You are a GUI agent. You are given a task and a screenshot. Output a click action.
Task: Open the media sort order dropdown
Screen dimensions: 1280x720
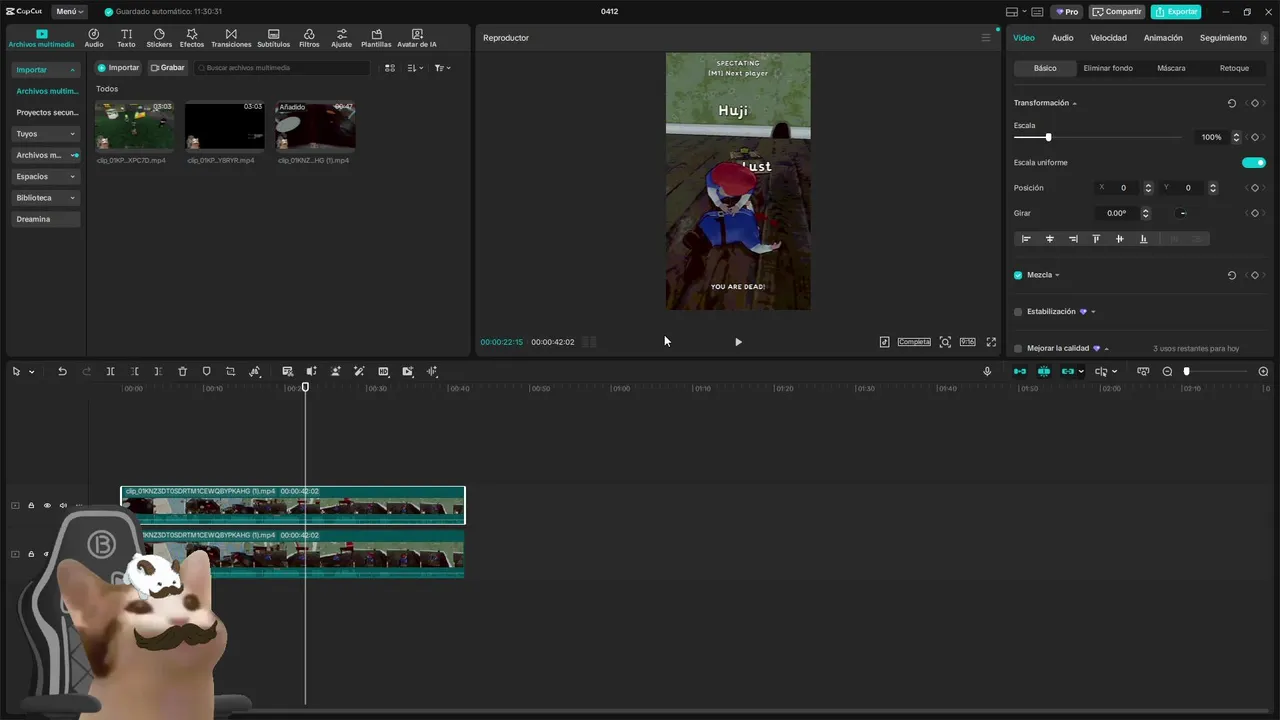(x=415, y=68)
